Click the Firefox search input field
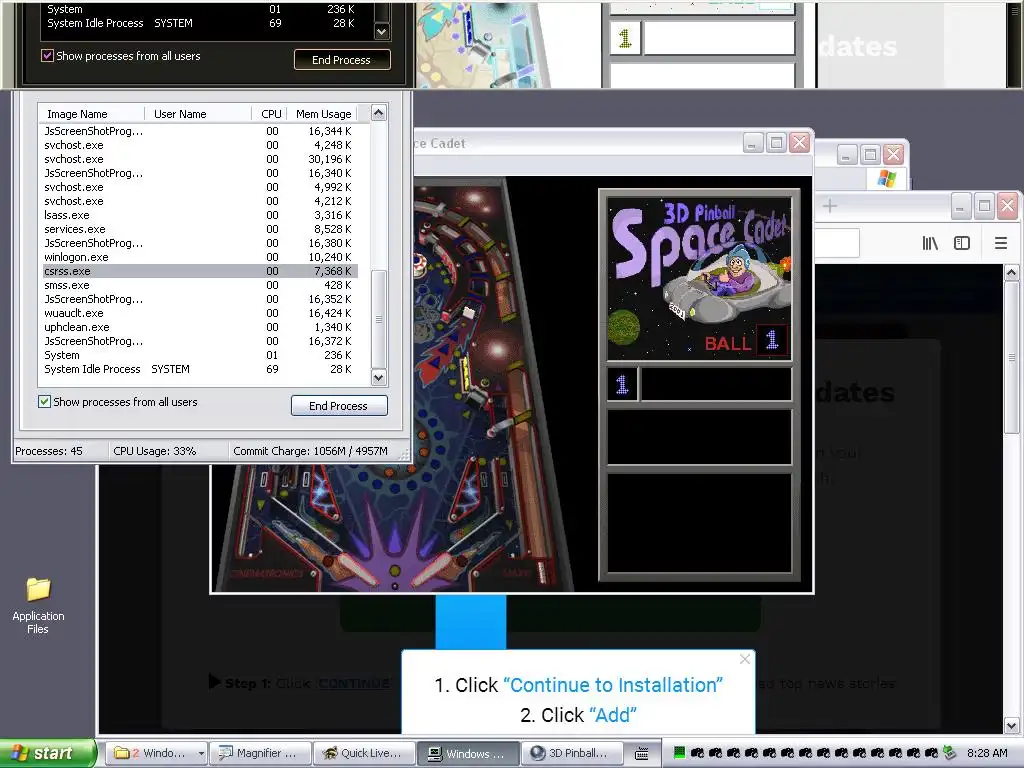The image size is (1024, 768). pos(837,244)
